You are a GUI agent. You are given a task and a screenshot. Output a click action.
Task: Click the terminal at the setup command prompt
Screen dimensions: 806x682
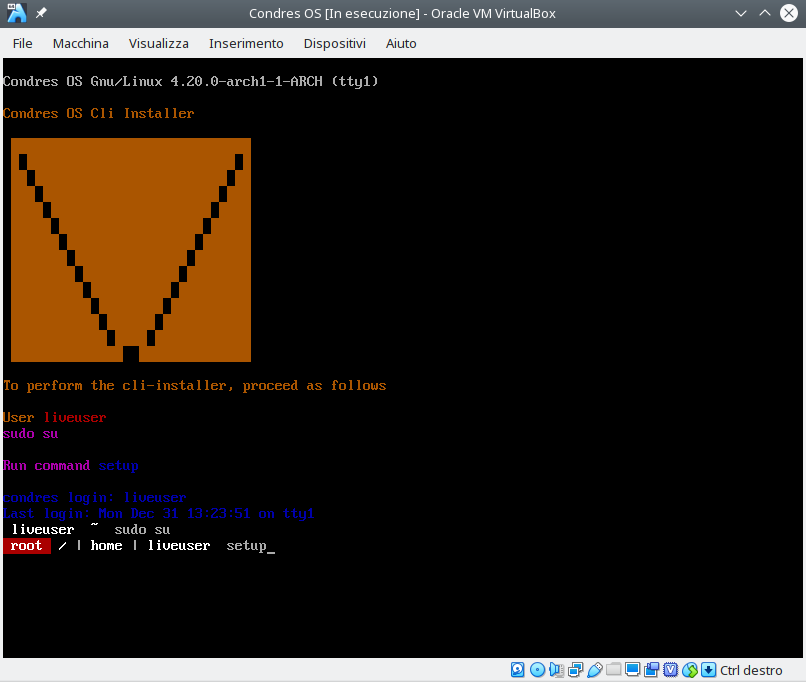coord(250,546)
